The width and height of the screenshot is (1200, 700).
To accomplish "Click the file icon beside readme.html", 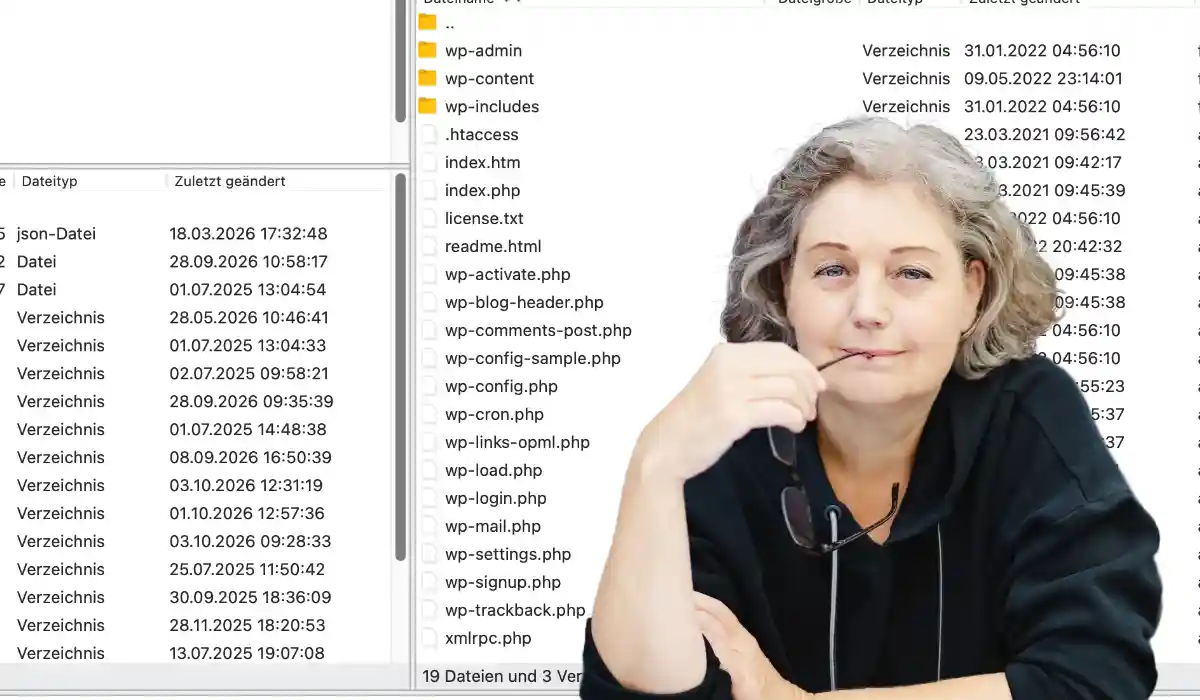I will (428, 246).
